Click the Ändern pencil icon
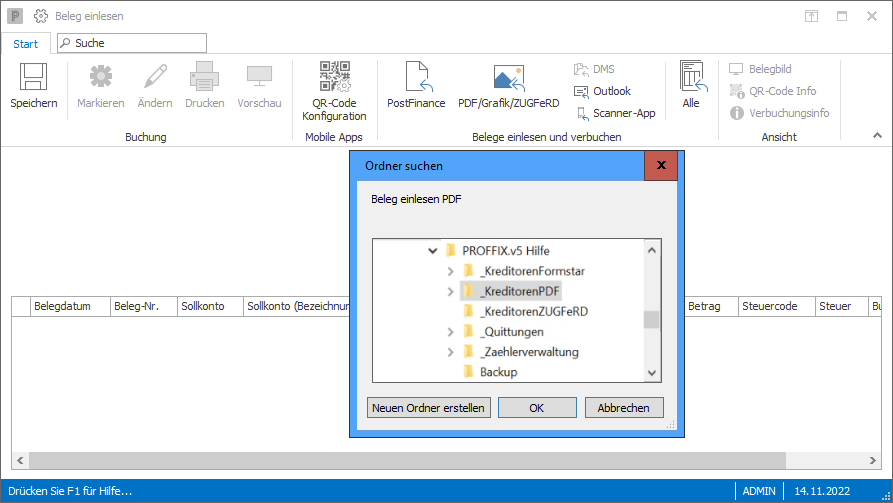Viewport: 893px width, 503px height. [x=155, y=76]
